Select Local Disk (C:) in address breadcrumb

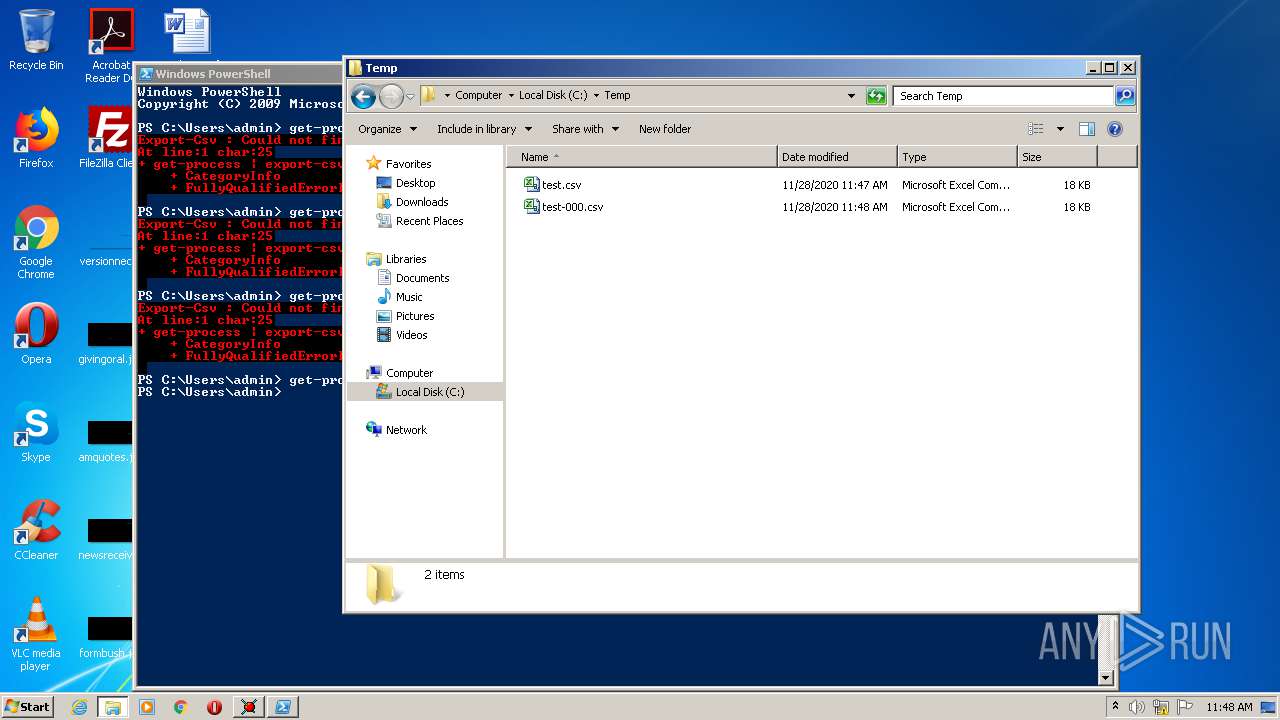[x=553, y=96]
